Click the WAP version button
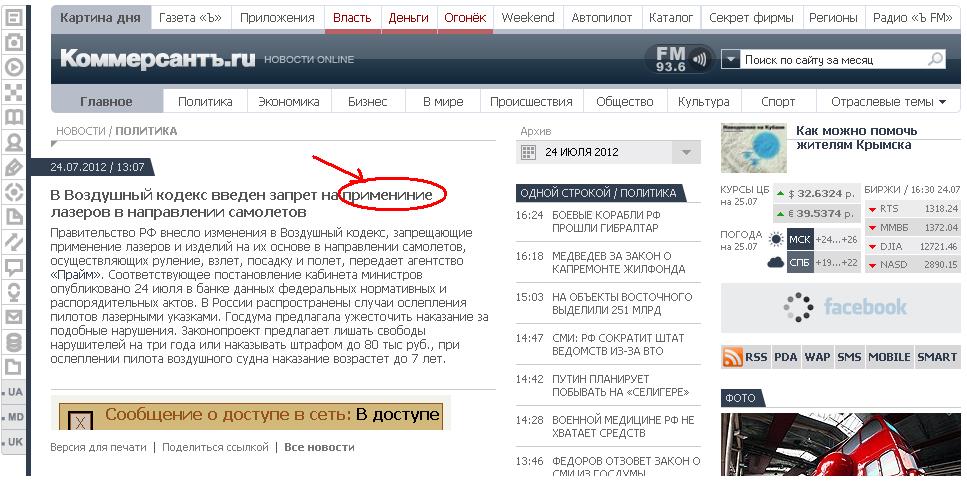Viewport: 967px width, 493px height. (x=817, y=357)
